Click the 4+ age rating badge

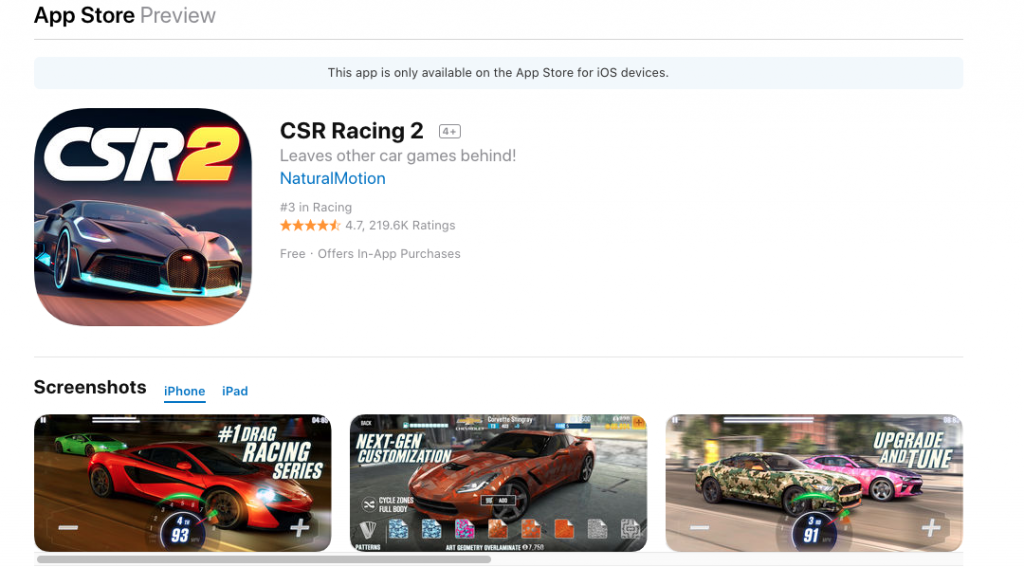point(449,131)
